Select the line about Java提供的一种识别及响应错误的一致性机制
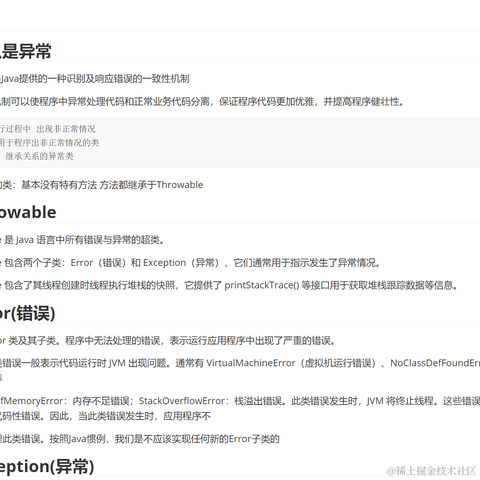Screen dimensions: 480x480 [95, 79]
